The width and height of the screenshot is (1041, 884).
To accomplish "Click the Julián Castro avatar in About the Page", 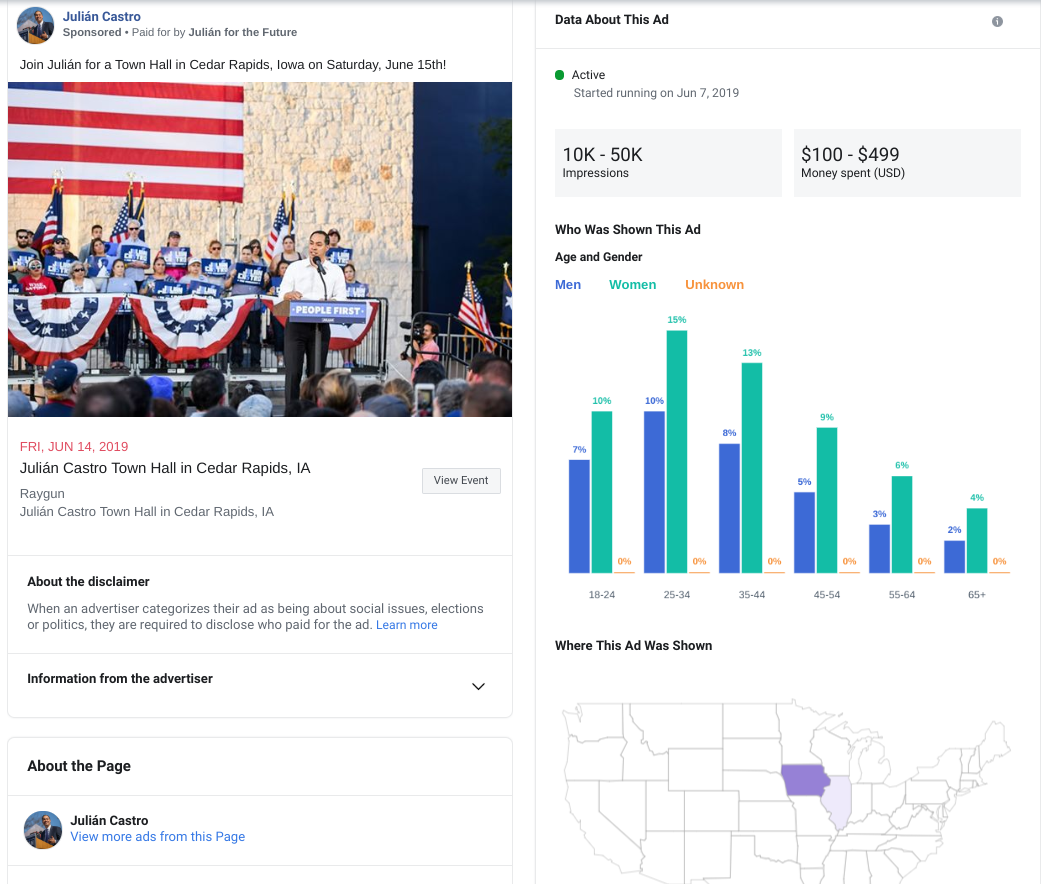I will (42, 829).
